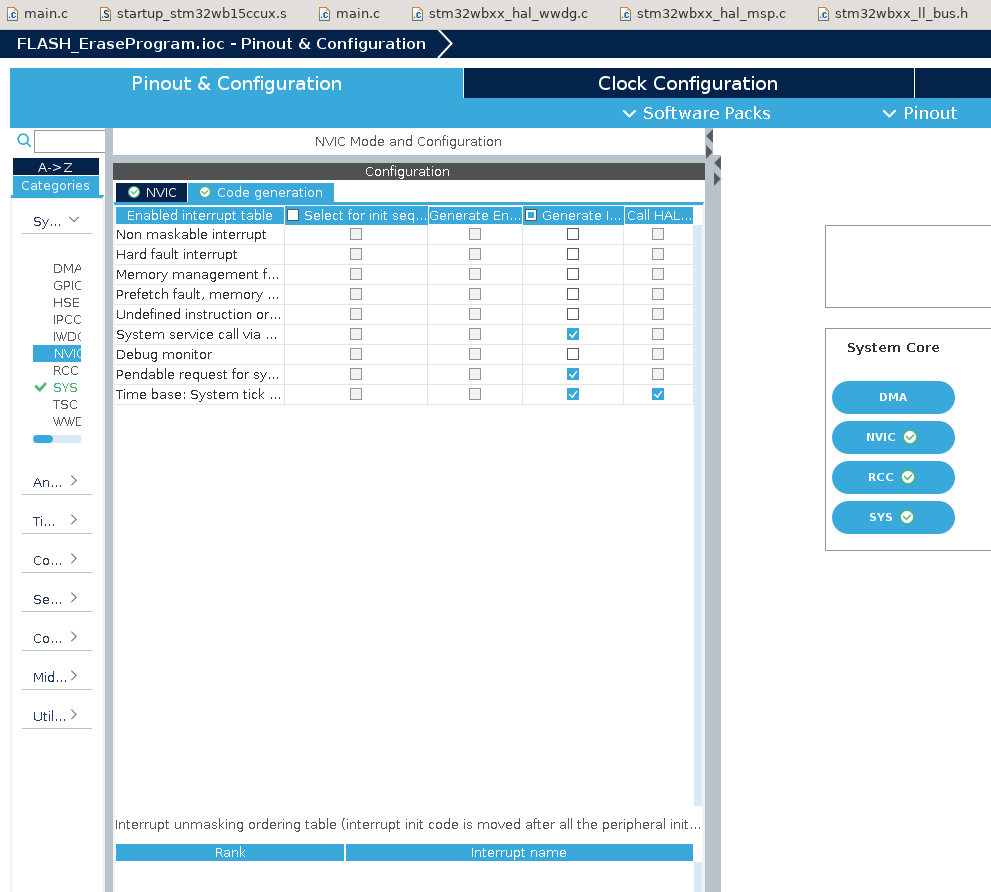This screenshot has width=991, height=892.
Task: Click the DMA button under System Core
Action: pos(893,397)
